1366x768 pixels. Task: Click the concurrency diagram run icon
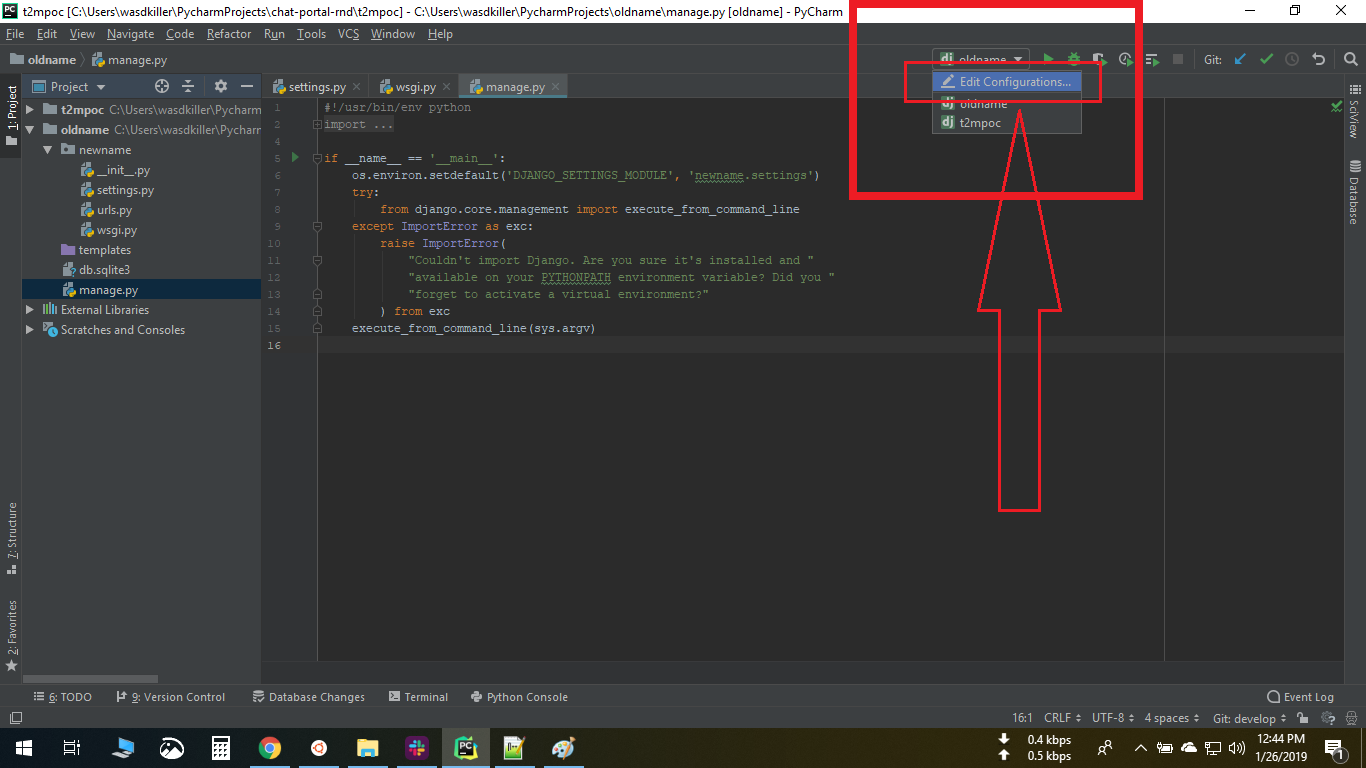[x=1152, y=60]
